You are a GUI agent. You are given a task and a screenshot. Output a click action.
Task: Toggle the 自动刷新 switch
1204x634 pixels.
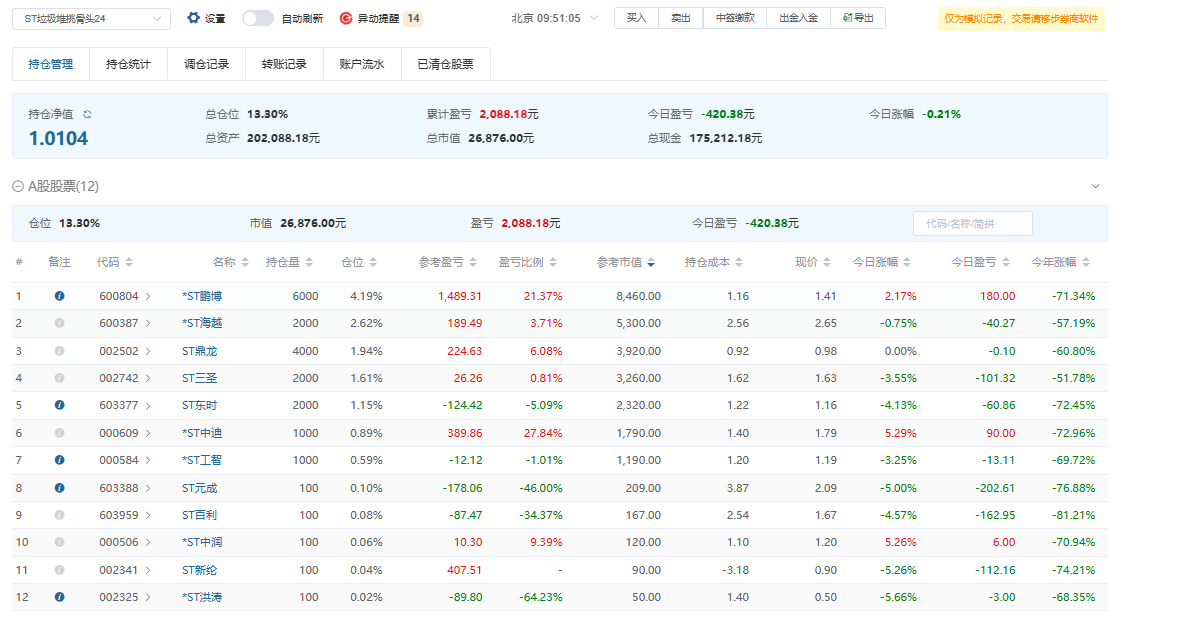pyautogui.click(x=258, y=18)
